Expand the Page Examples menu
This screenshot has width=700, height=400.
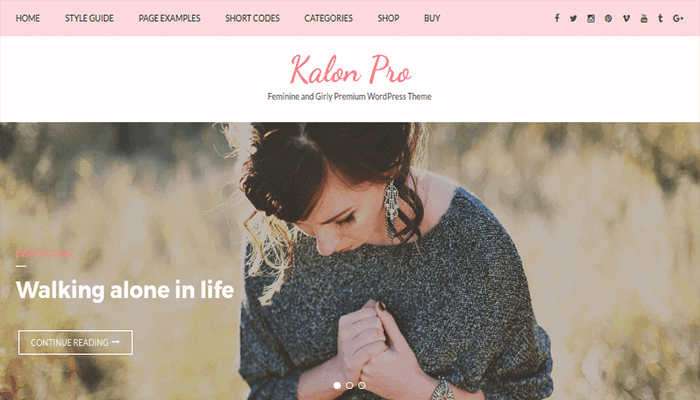point(169,18)
